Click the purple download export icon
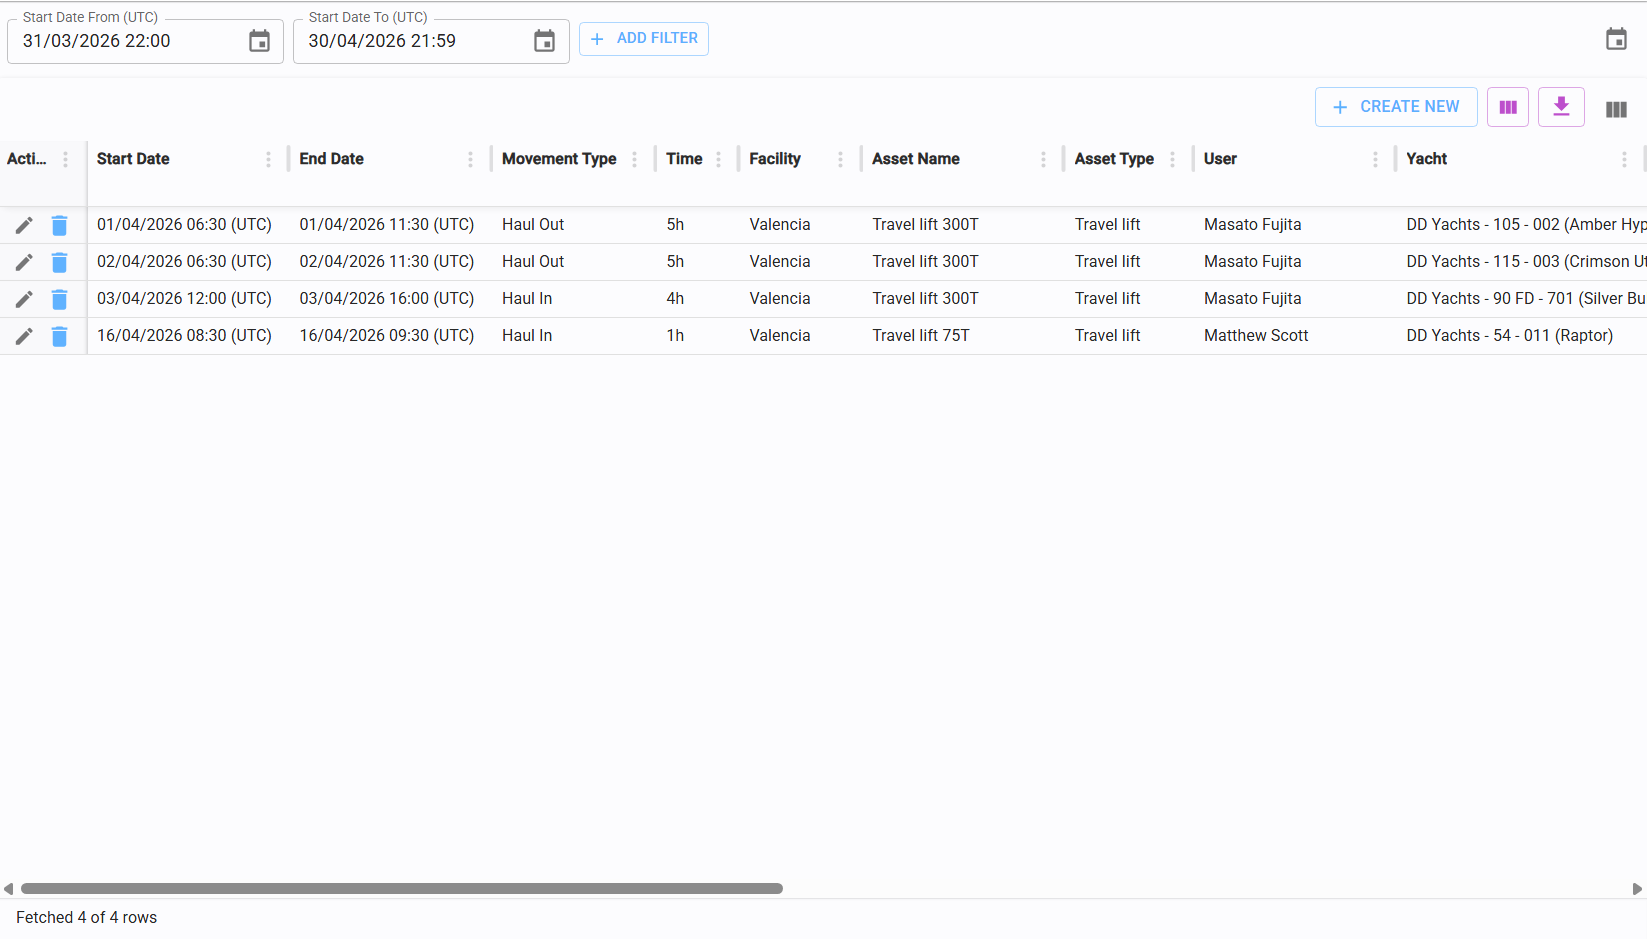Viewport: 1647px width, 939px height. click(x=1560, y=107)
